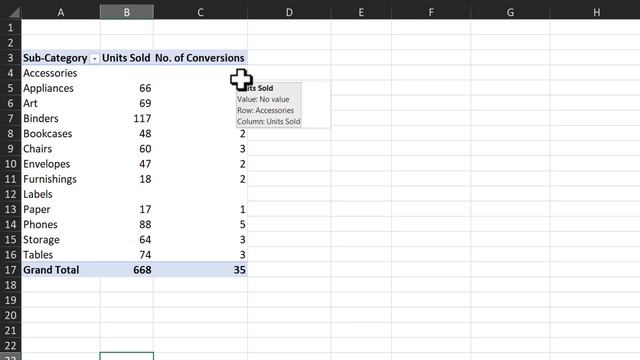Image resolution: width=640 pixels, height=360 pixels.
Task: Select the Envelopes row label
Action: tap(47, 164)
